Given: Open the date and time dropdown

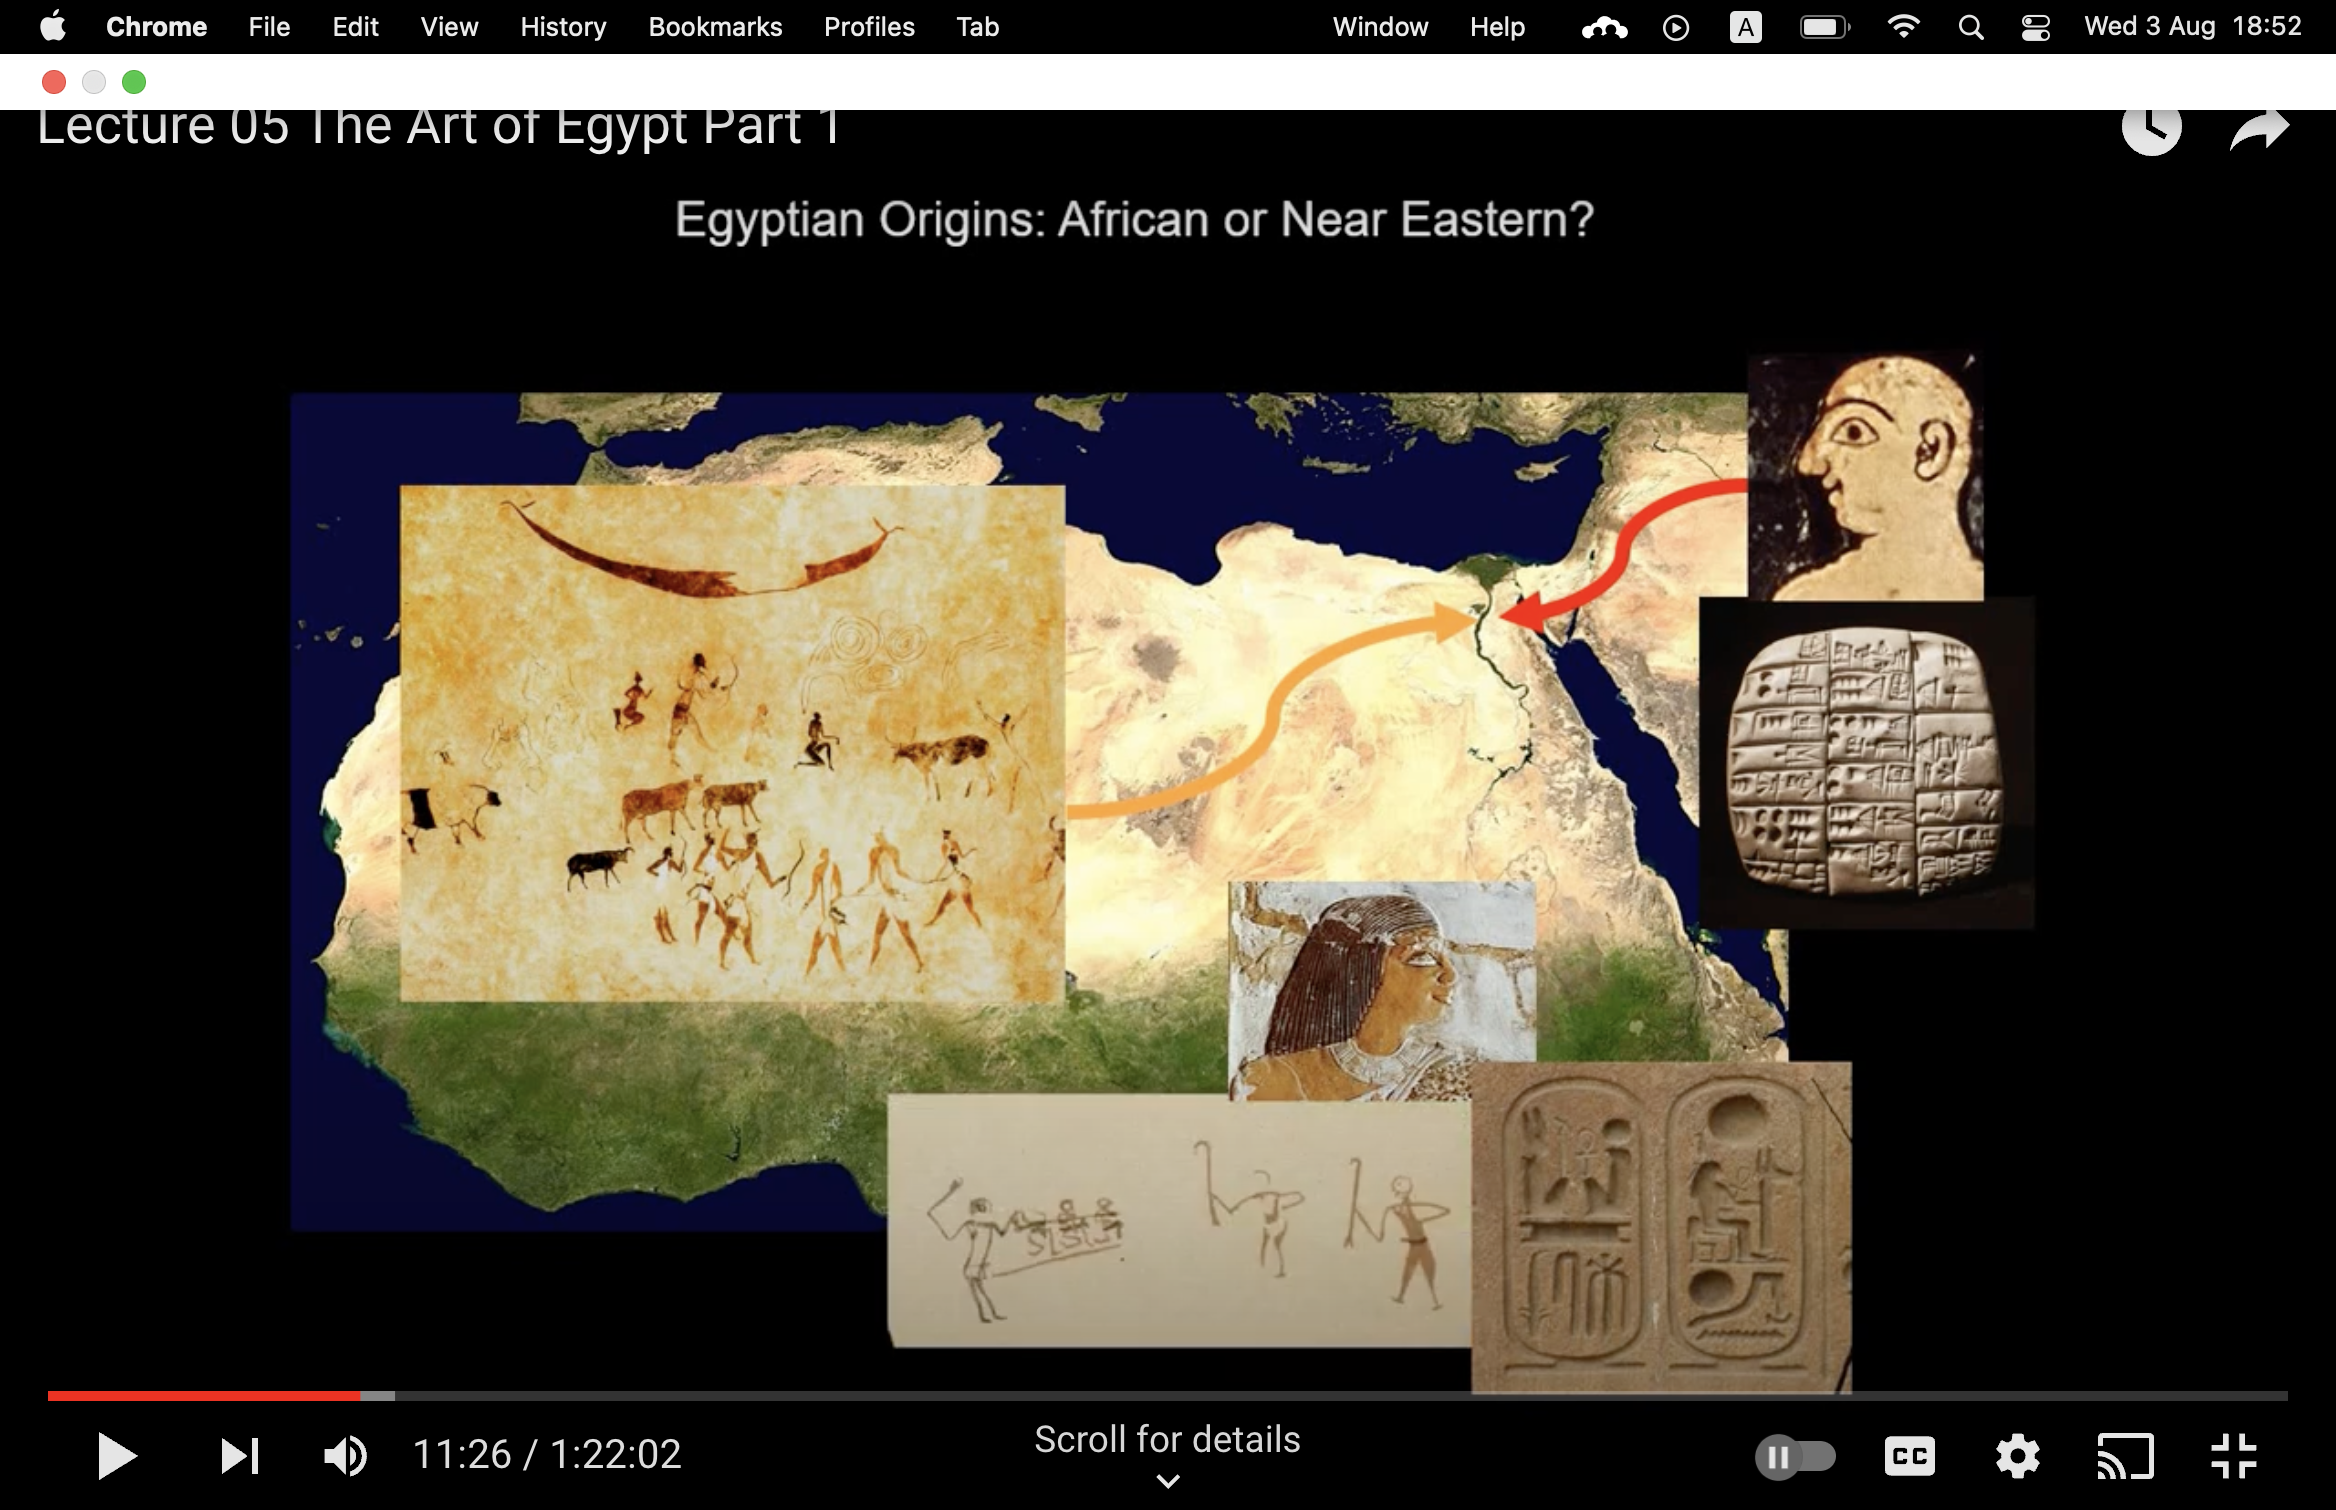Looking at the screenshot, I should pos(2192,27).
